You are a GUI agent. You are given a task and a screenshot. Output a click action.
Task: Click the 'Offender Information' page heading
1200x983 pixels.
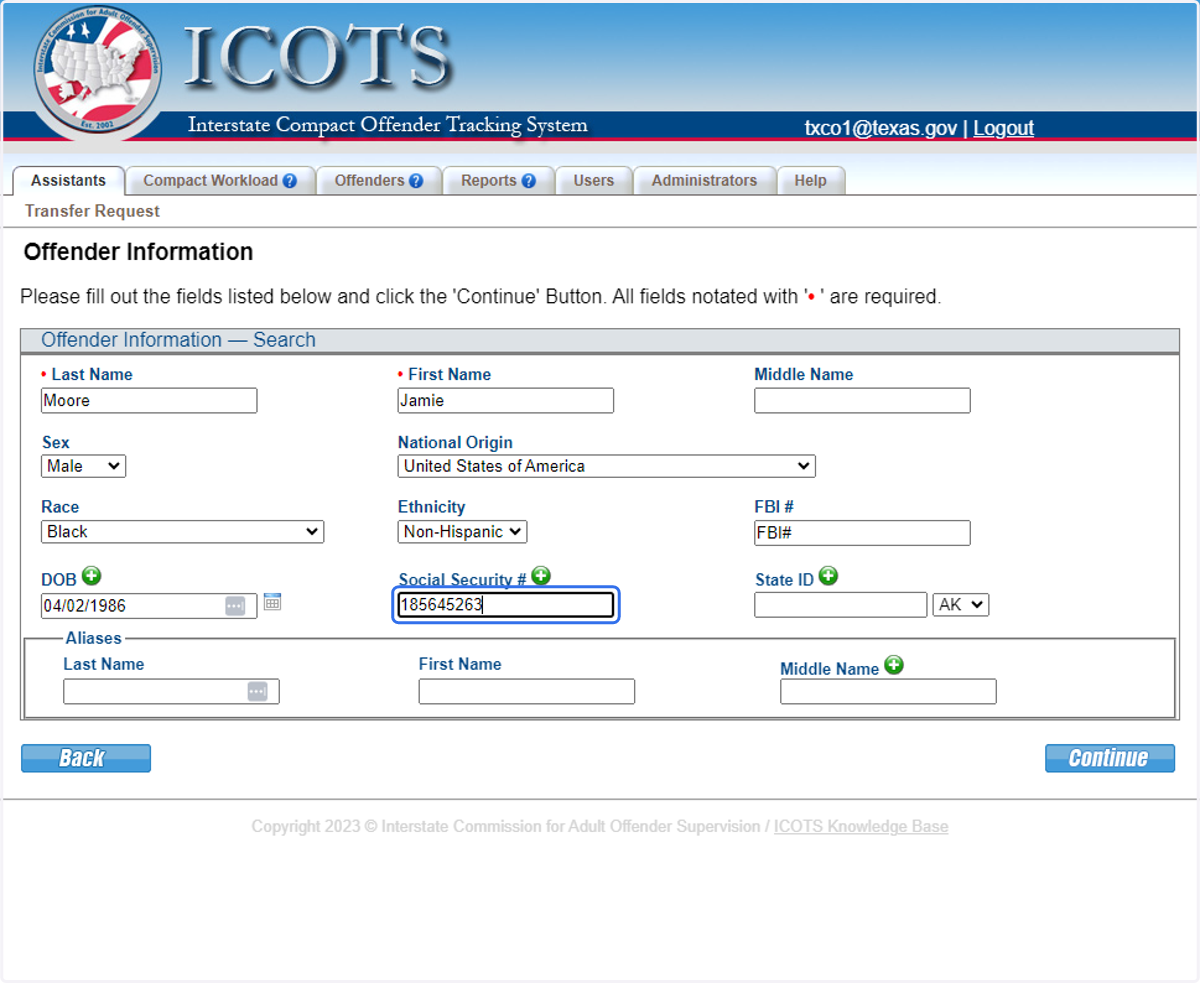138,252
